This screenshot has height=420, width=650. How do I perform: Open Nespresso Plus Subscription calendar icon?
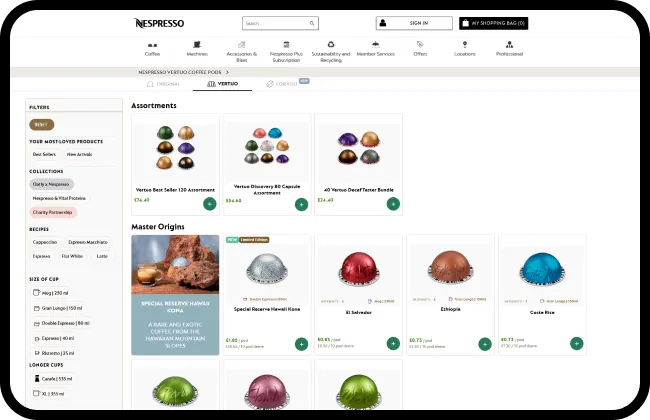(x=286, y=44)
